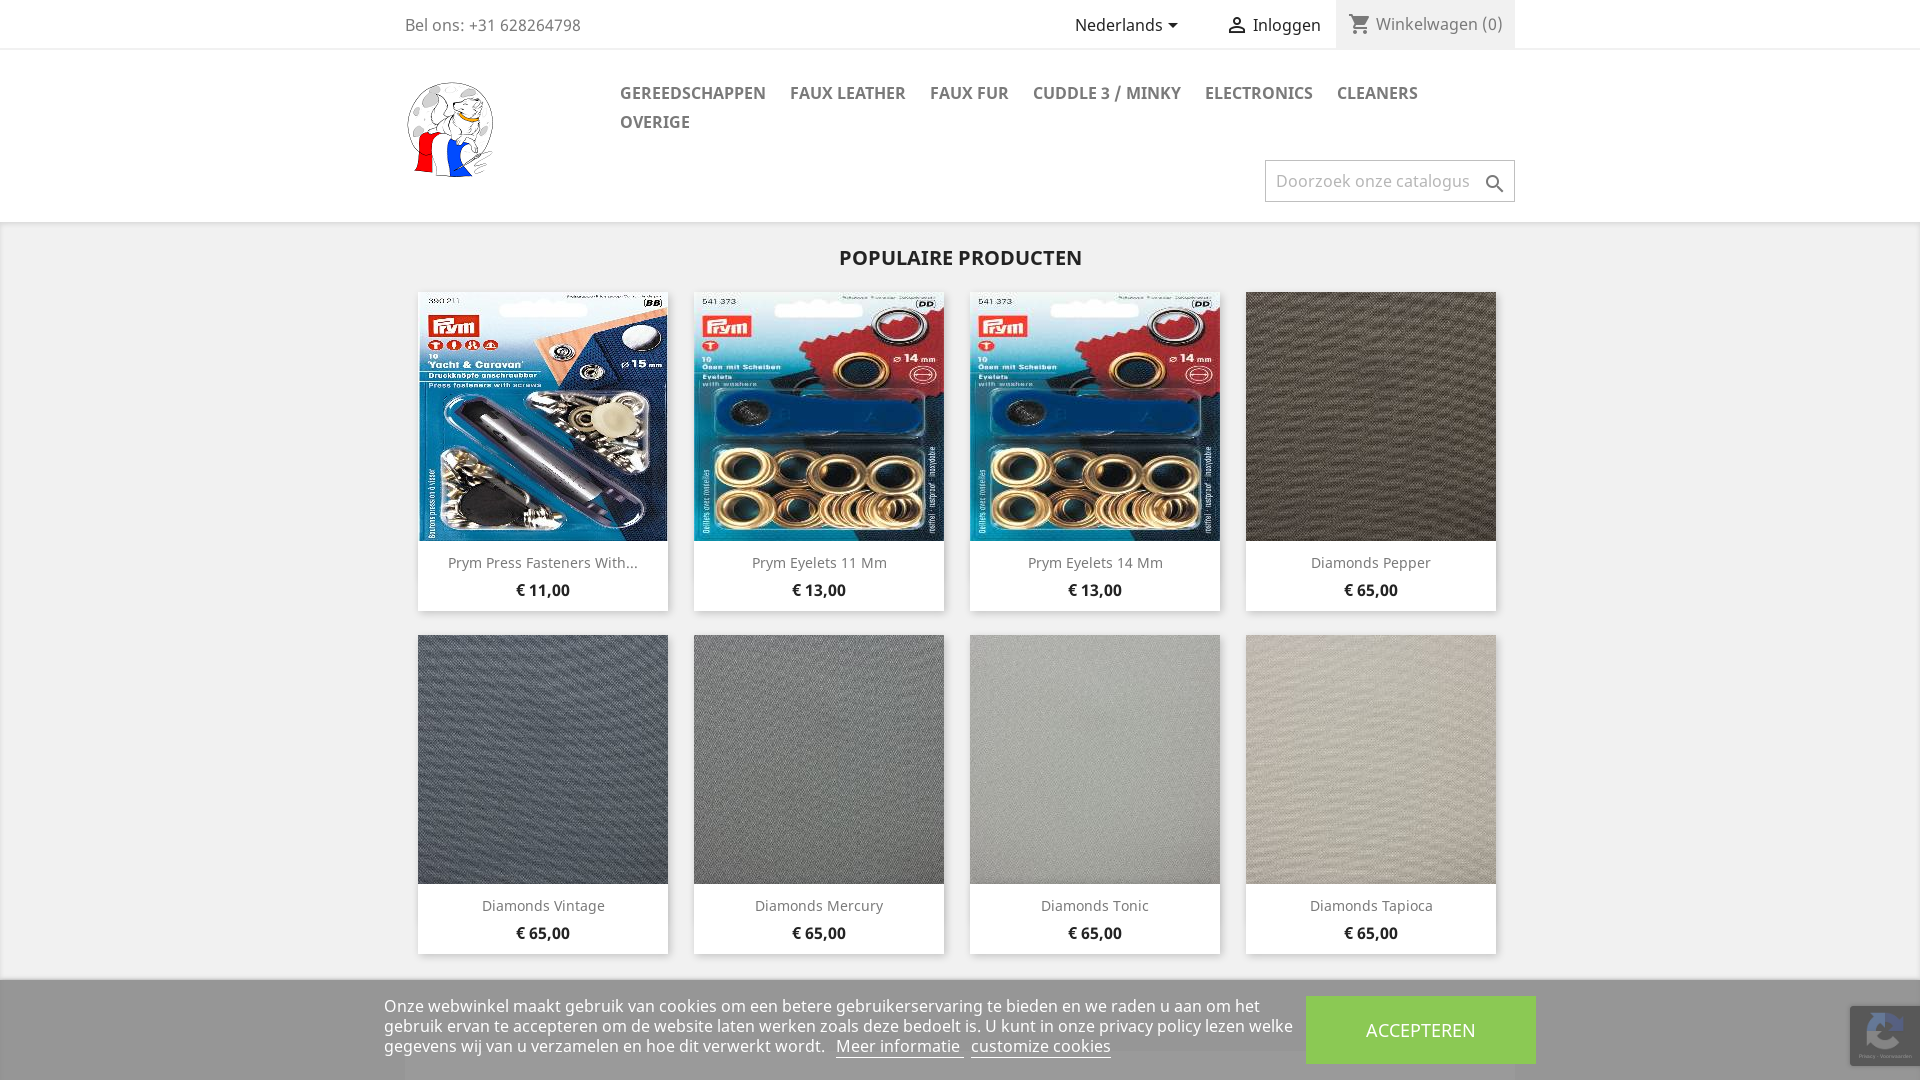
Task: Open the shop's cat logo
Action: tap(450, 130)
